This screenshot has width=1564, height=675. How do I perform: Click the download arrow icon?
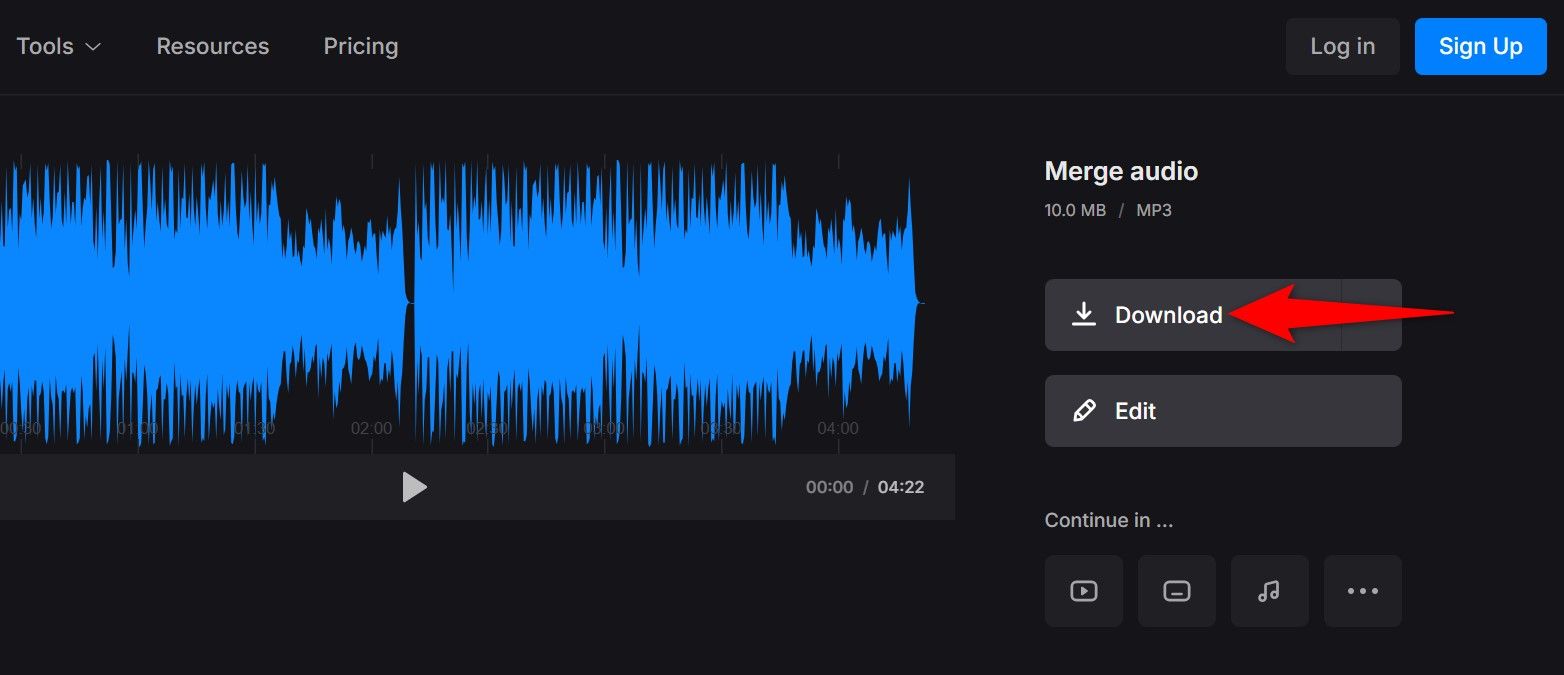click(x=1083, y=315)
